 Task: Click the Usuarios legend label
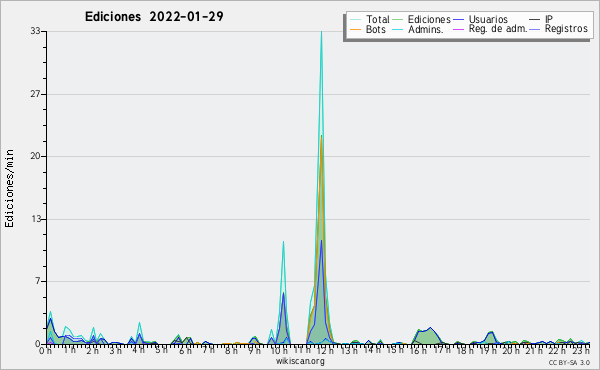488,20
